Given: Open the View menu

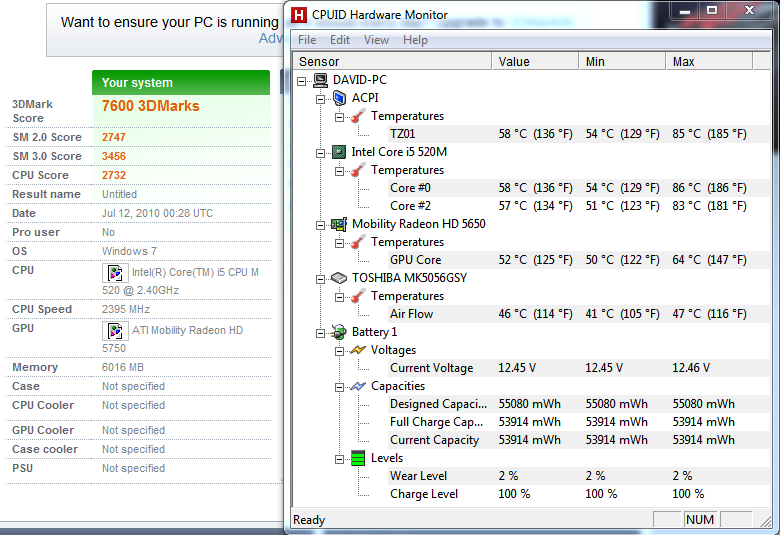Looking at the screenshot, I should click(x=376, y=40).
